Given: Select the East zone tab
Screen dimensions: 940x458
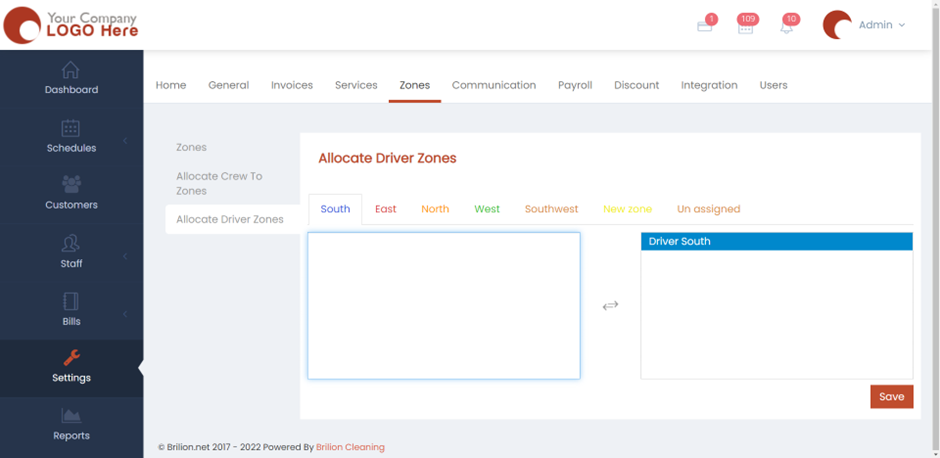Looking at the screenshot, I should point(385,209).
